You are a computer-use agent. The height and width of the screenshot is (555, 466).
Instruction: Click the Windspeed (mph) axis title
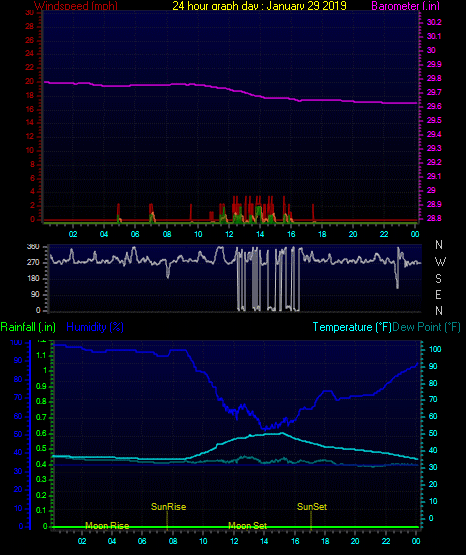point(76,5)
